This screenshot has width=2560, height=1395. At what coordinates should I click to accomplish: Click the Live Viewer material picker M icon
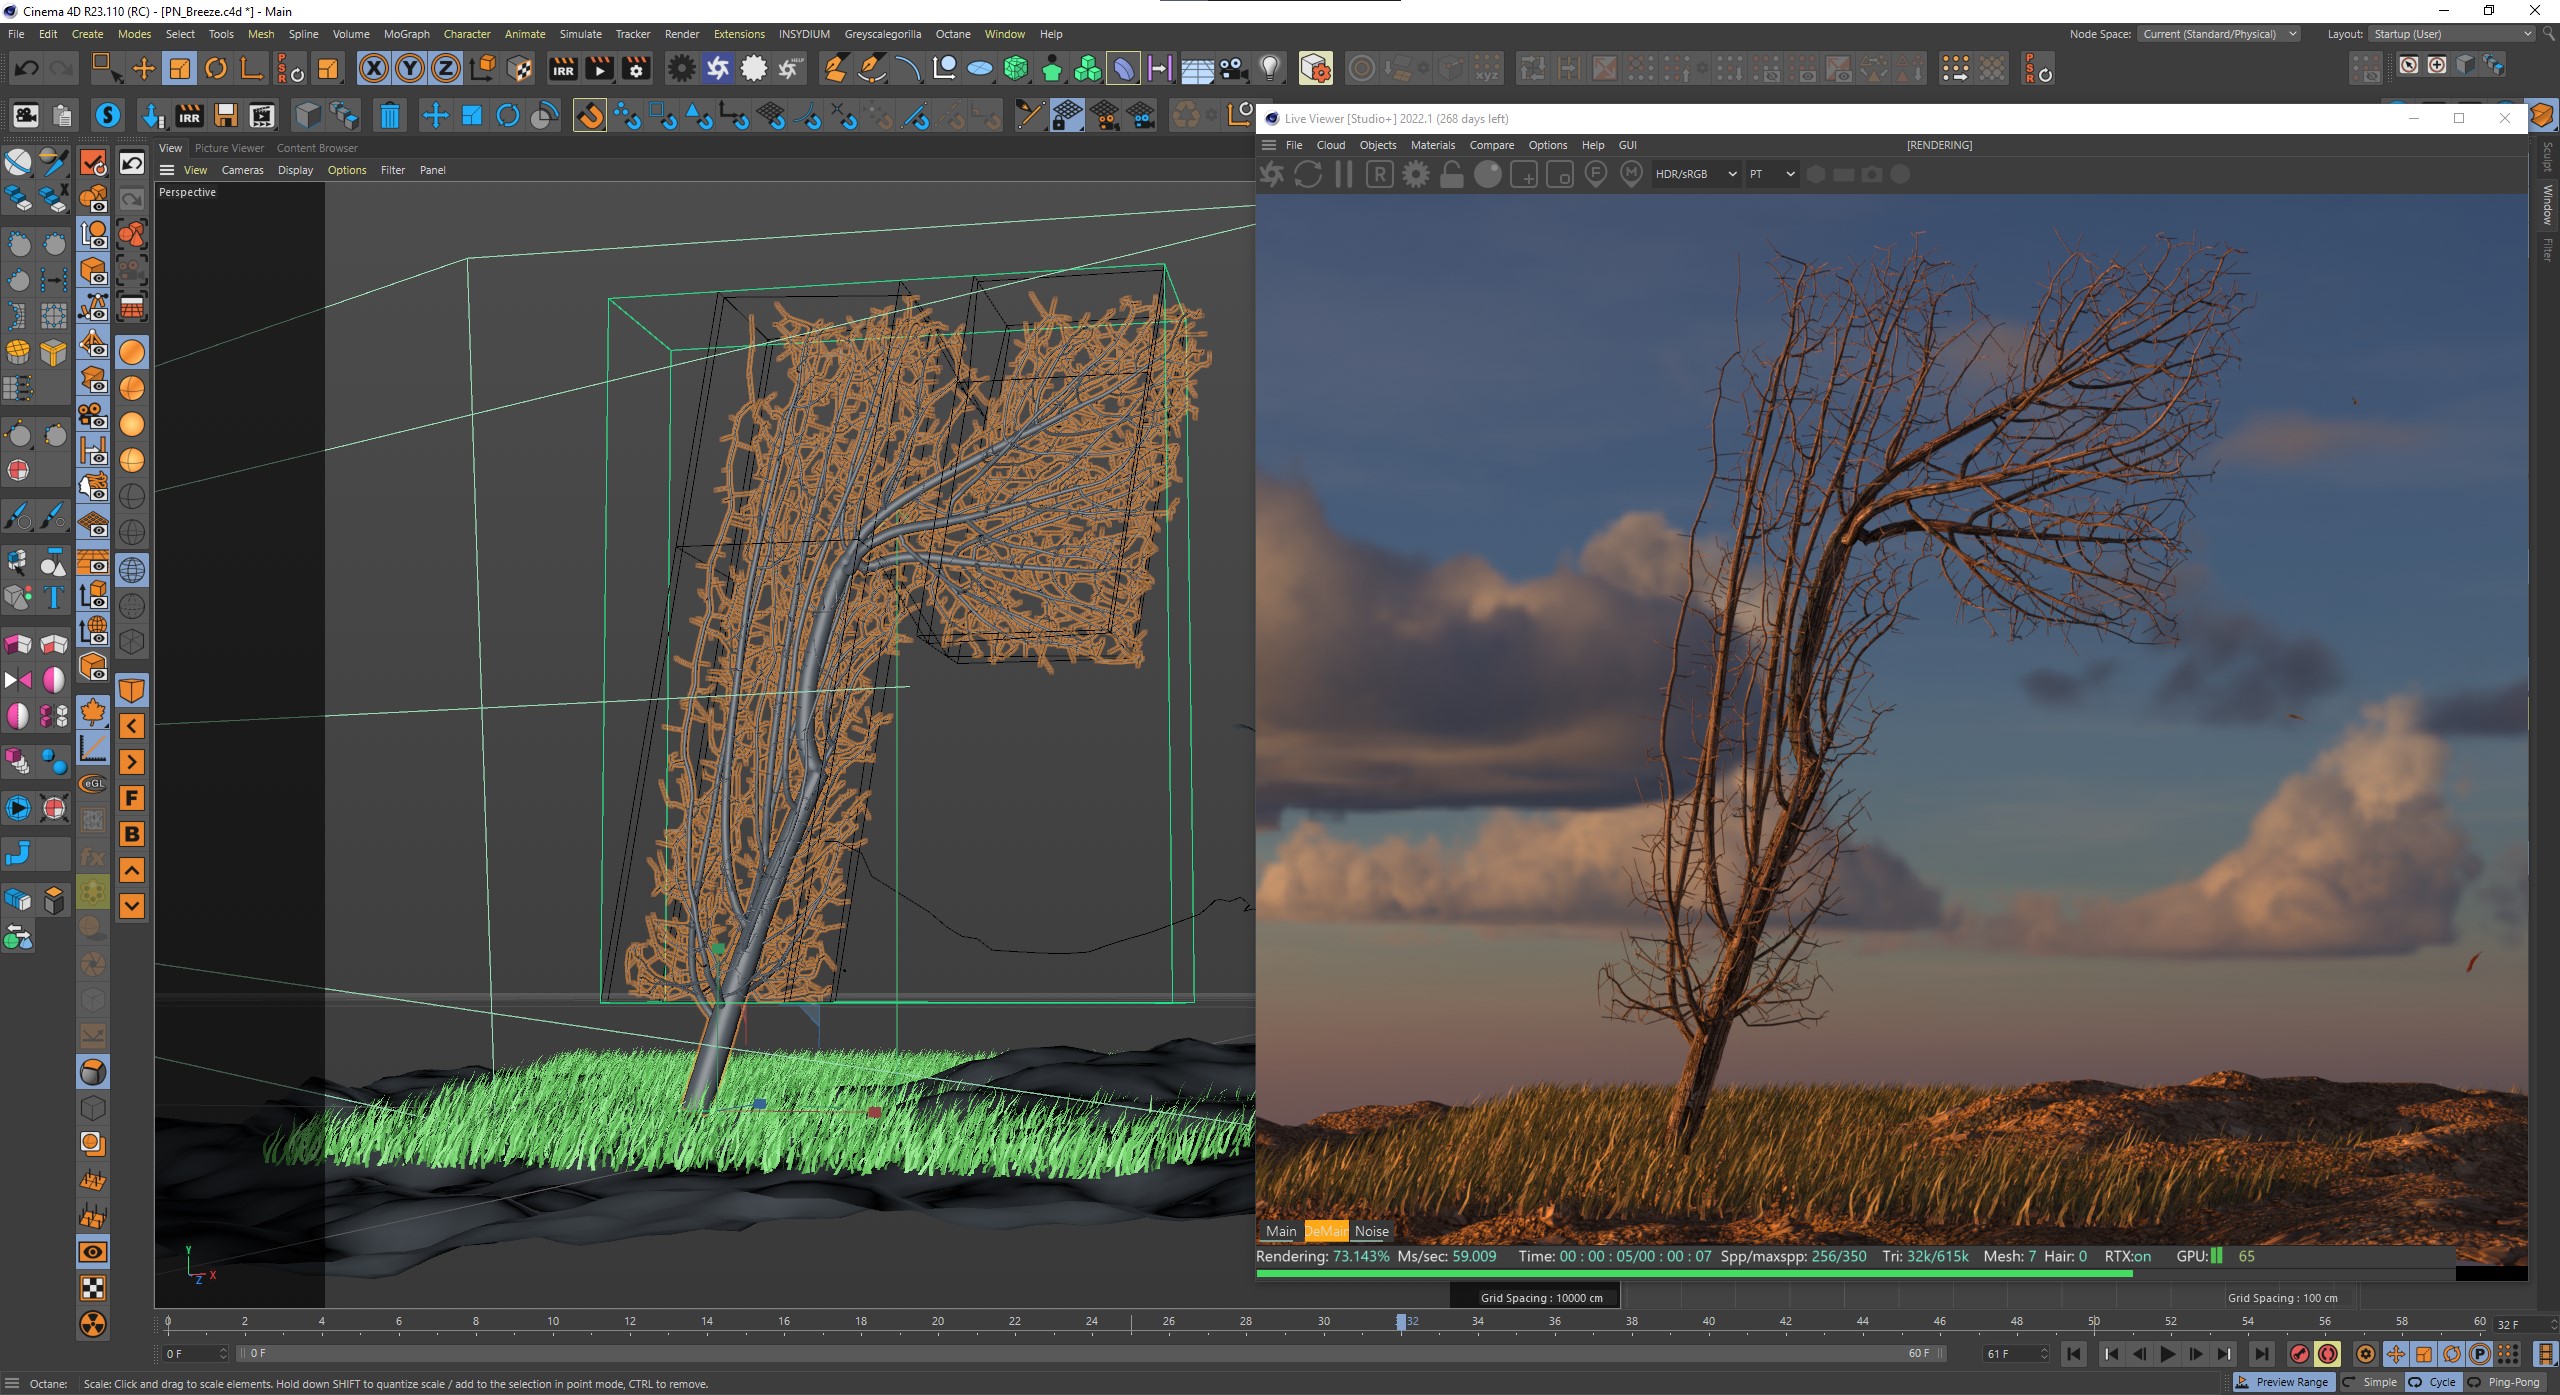1631,175
